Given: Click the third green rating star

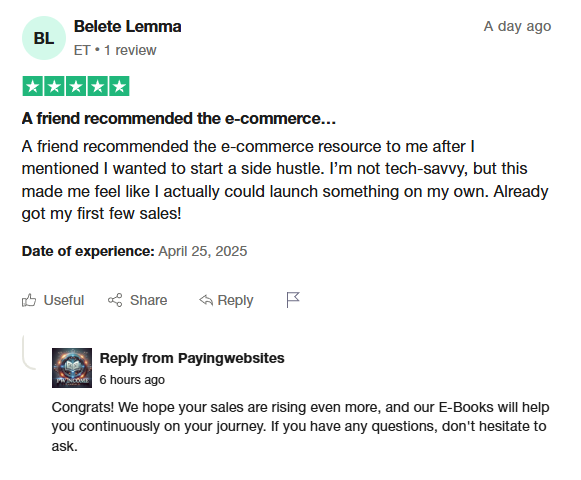Looking at the screenshot, I should click(x=76, y=86).
